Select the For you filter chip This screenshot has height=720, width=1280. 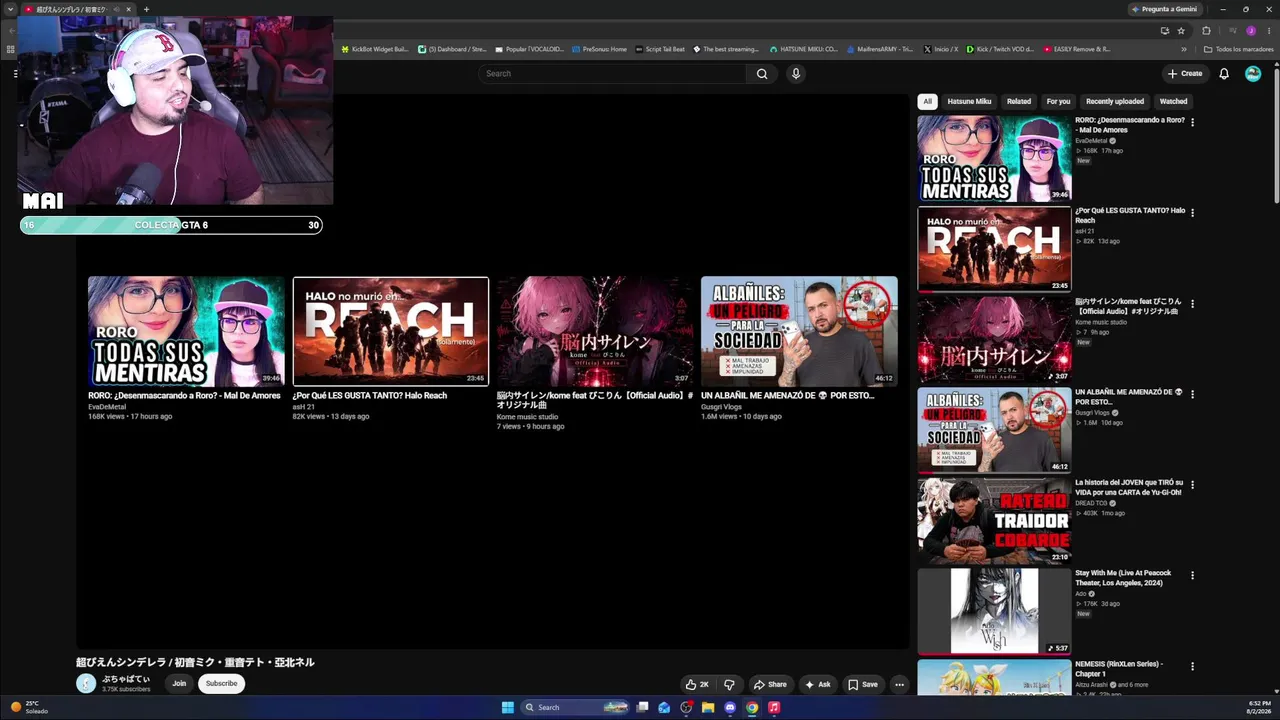[1058, 101]
